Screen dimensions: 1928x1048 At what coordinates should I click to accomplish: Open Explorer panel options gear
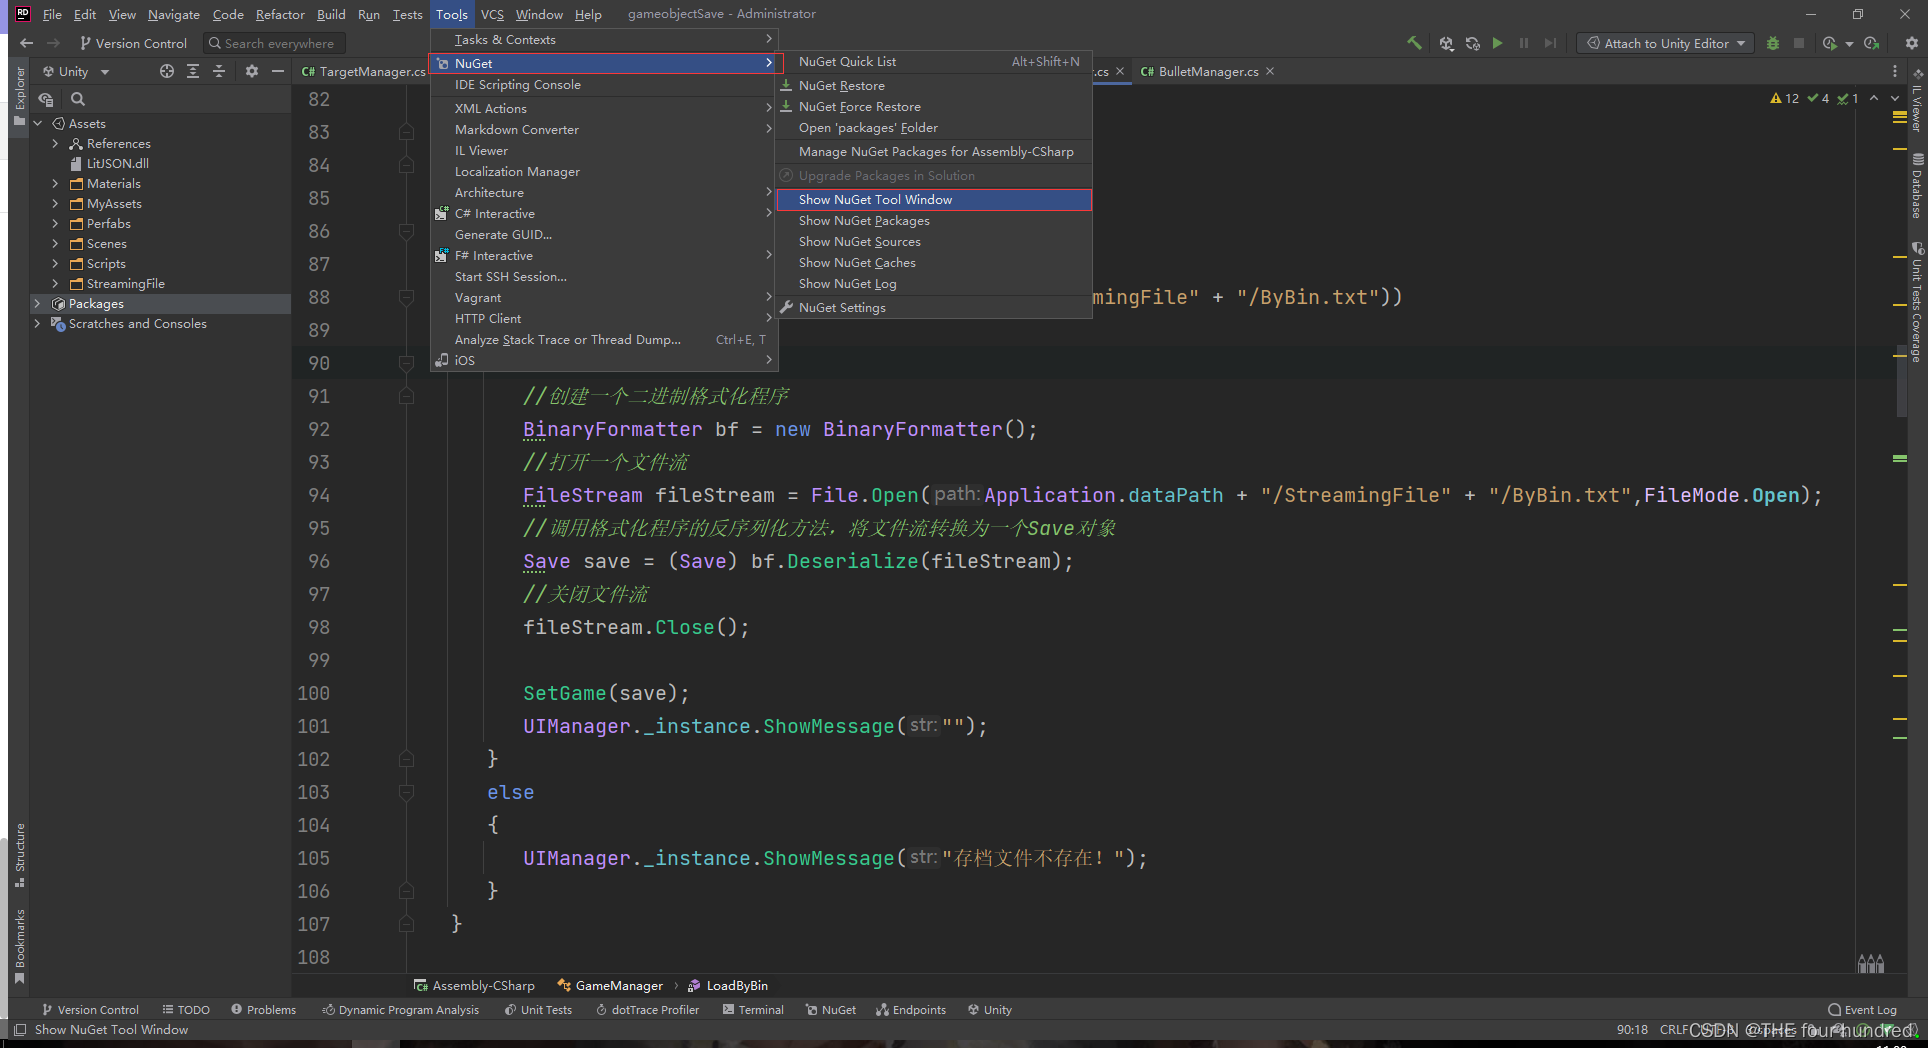tap(251, 71)
